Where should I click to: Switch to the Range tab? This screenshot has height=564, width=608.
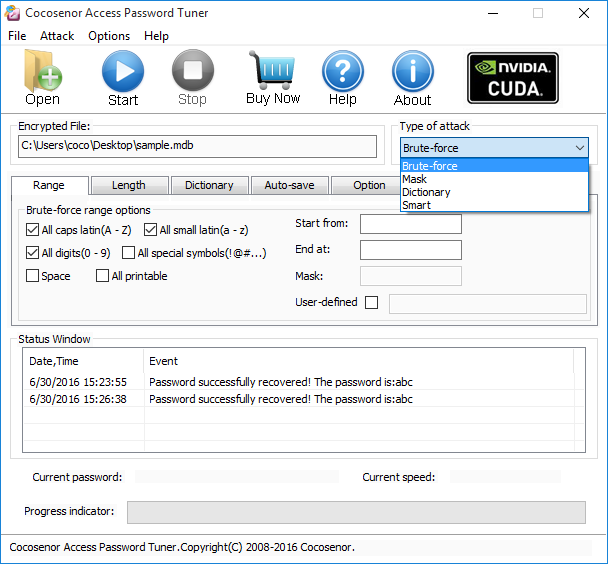pyautogui.click(x=49, y=185)
